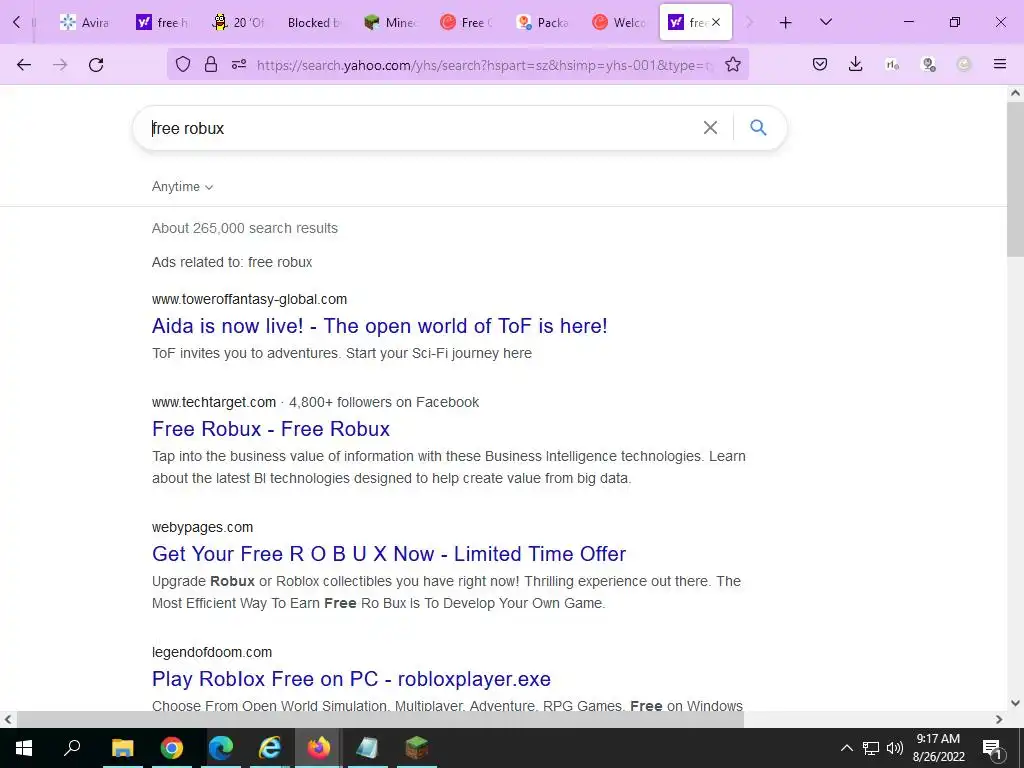Click horizontal scrollbar right arrow

(x=999, y=720)
